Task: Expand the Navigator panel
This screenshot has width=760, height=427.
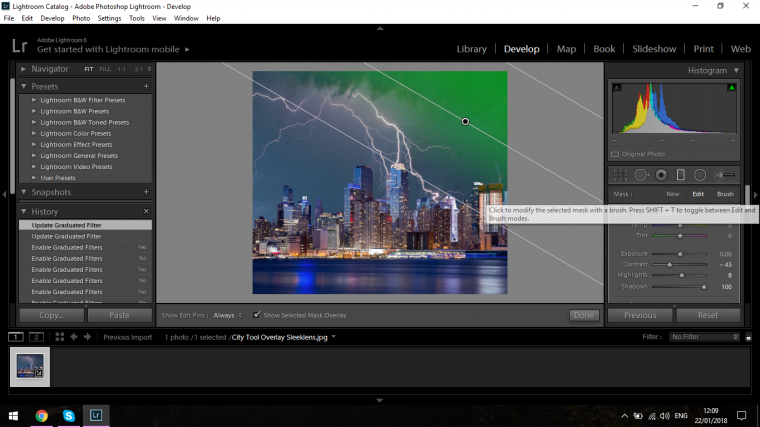Action: [x=23, y=69]
